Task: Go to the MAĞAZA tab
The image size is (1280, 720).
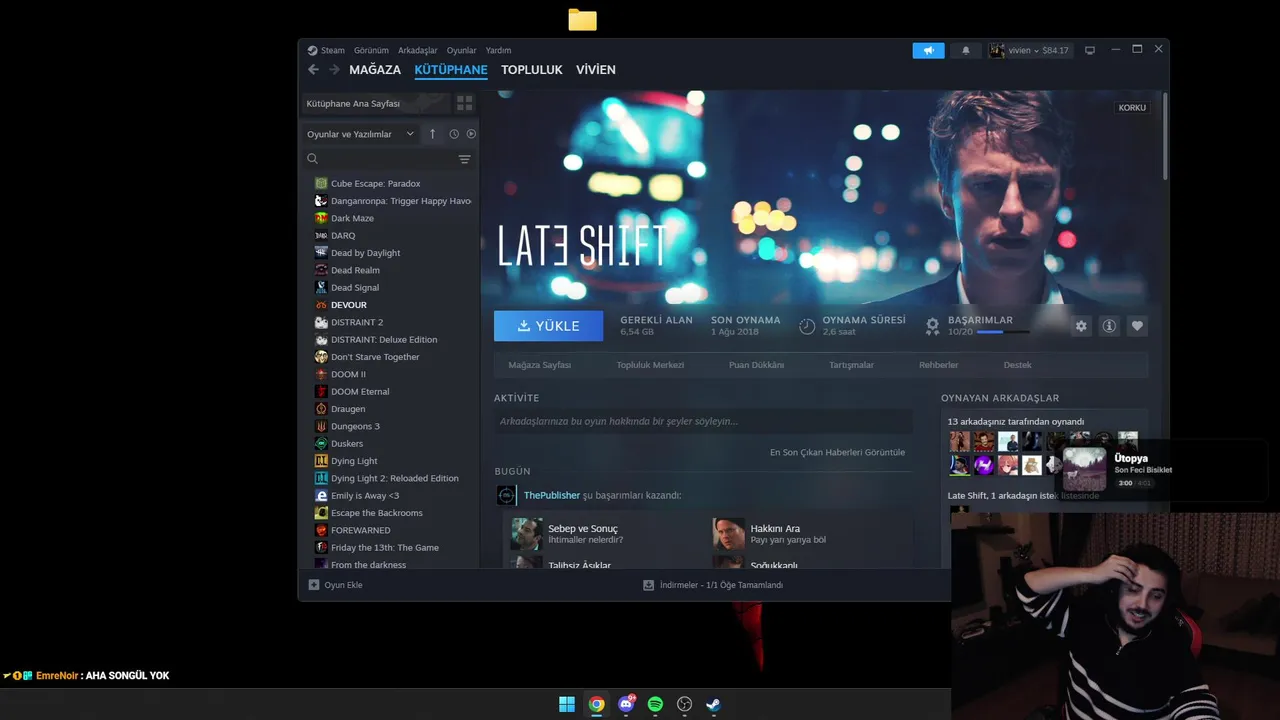Action: click(x=375, y=70)
